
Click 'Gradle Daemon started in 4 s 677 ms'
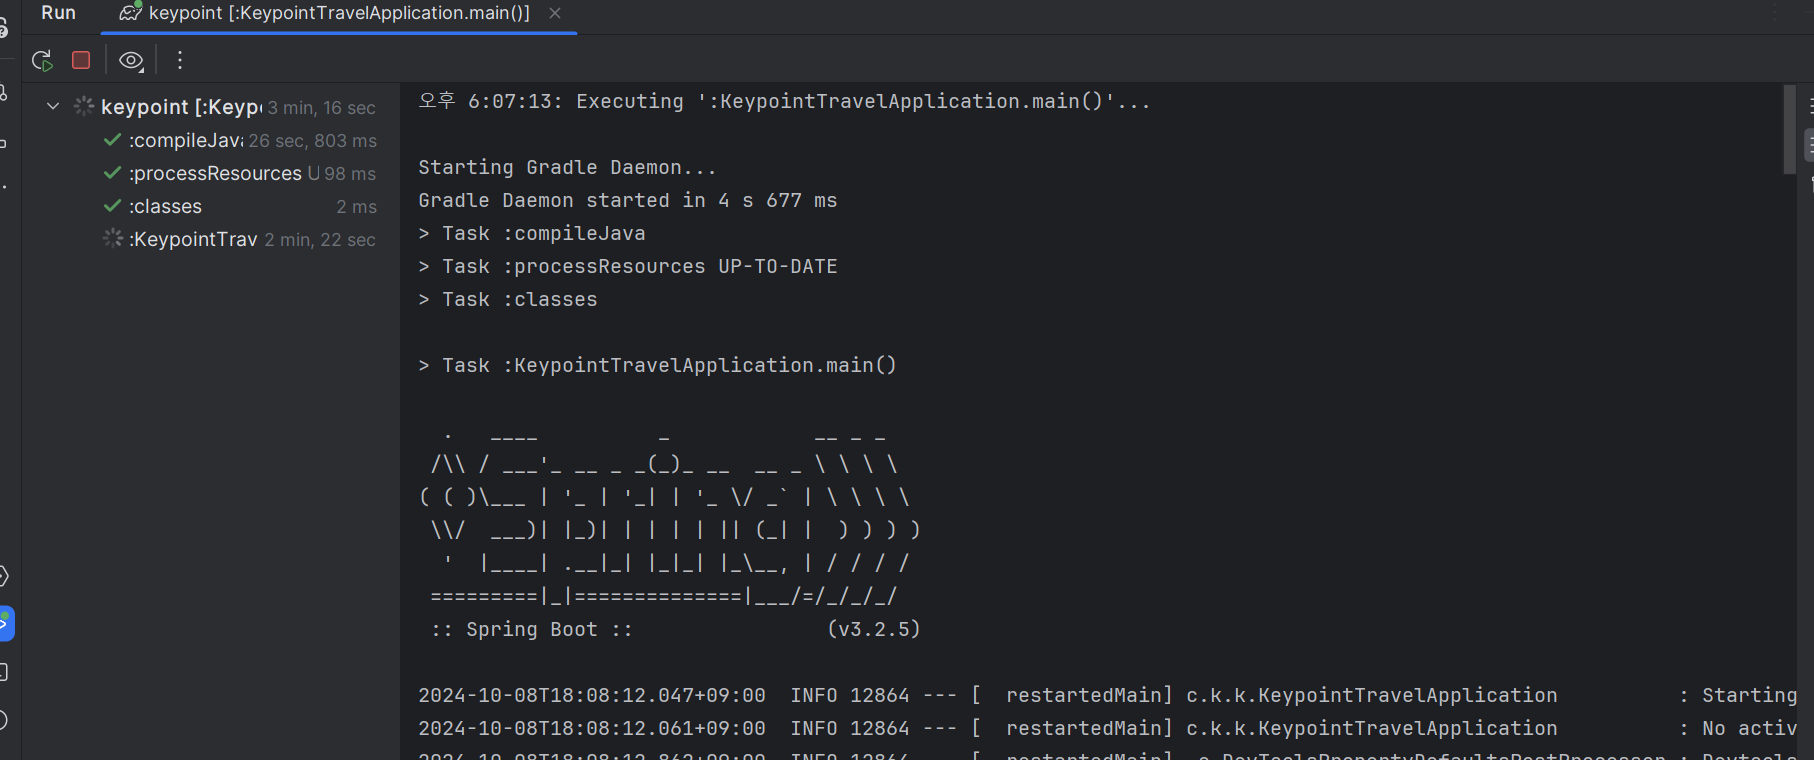point(628,200)
